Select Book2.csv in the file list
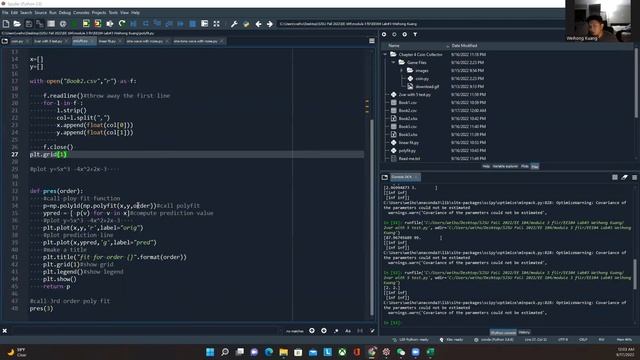This screenshot has width=640, height=360. [x=408, y=111]
